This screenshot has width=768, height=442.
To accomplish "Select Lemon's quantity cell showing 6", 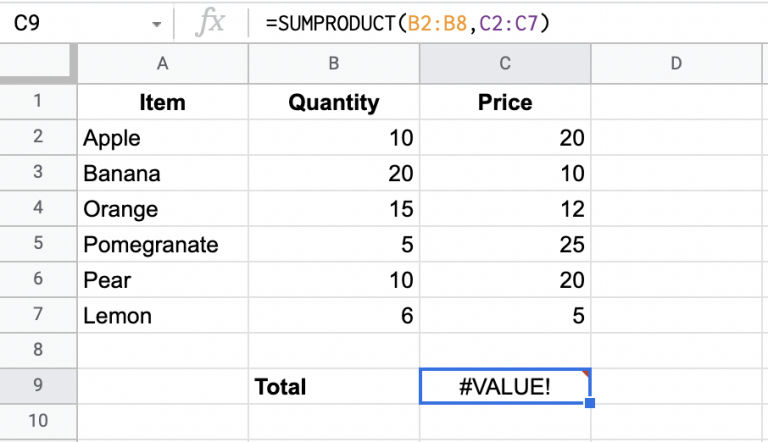I will click(x=334, y=315).
